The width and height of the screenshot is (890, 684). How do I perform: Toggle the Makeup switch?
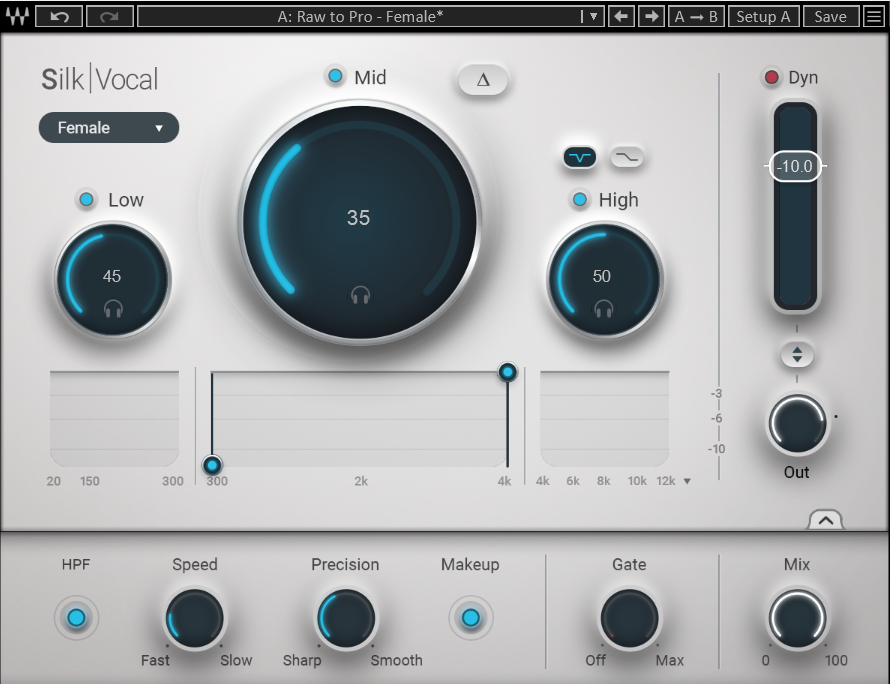471,618
